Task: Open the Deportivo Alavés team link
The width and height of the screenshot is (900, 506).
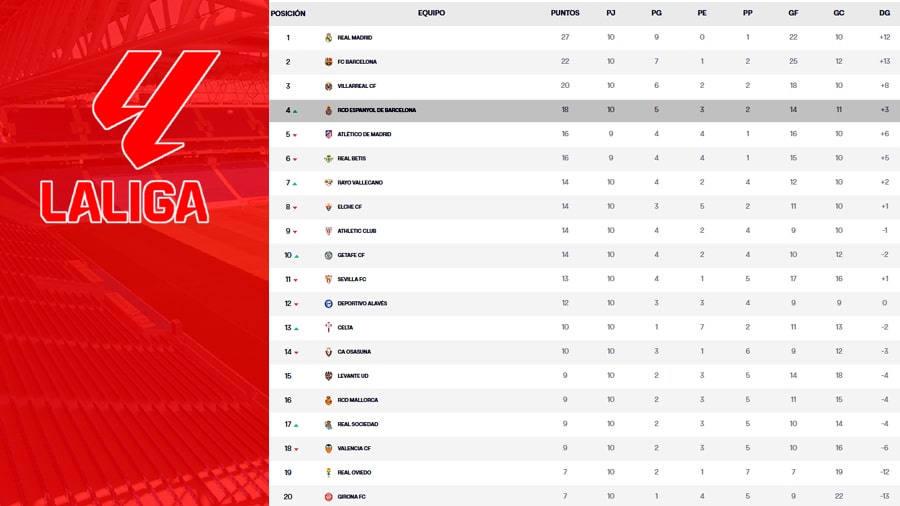Action: (362, 303)
